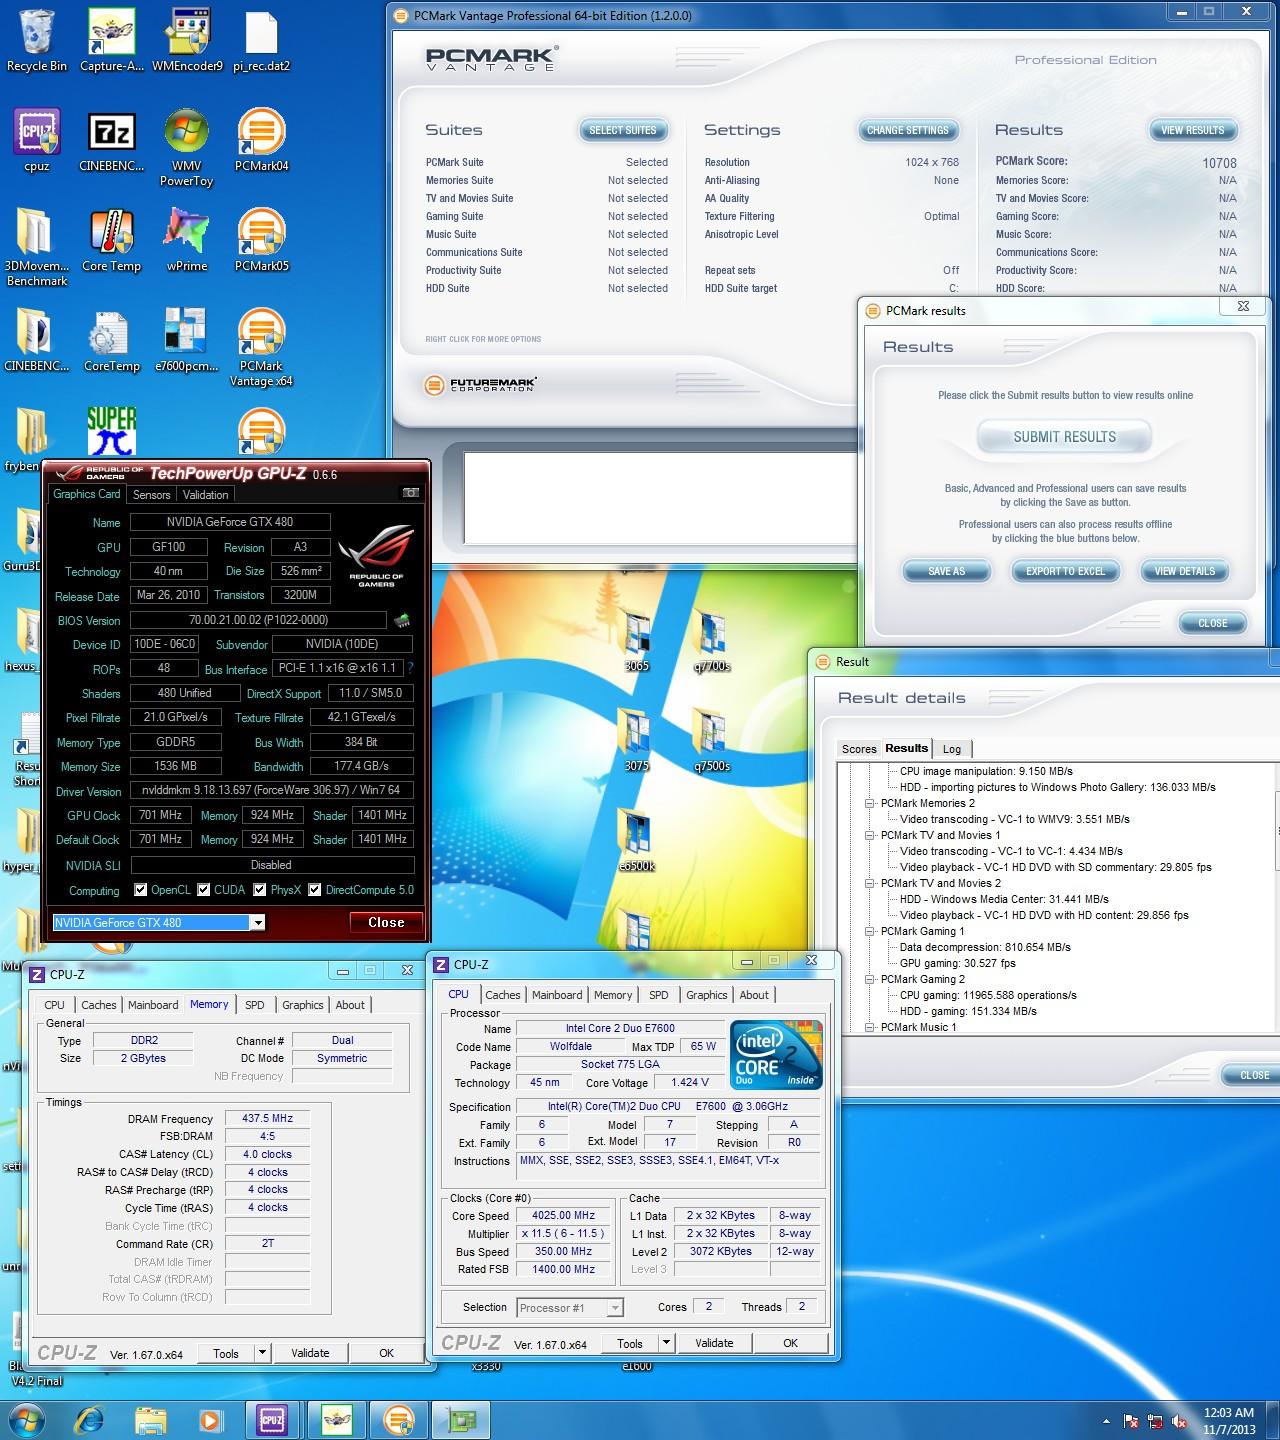Toggle the PhysX checkbox in GPU-Z
The height and width of the screenshot is (1440, 1280).
259,889
